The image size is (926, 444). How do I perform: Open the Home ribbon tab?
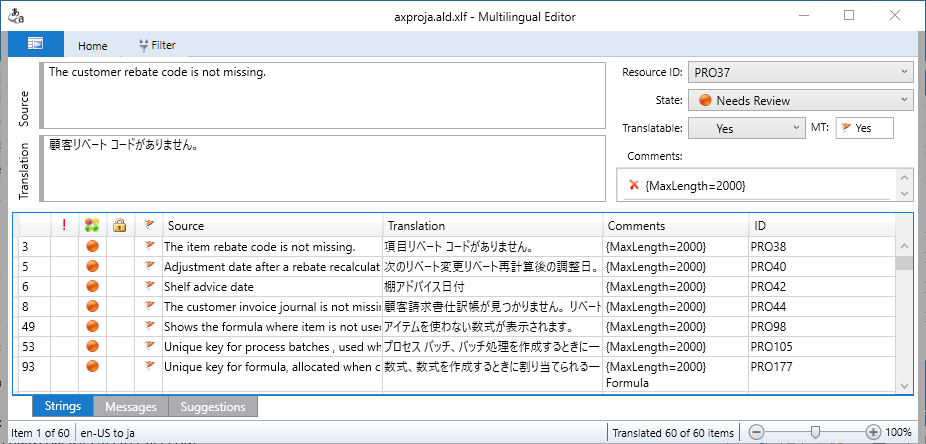[x=93, y=45]
